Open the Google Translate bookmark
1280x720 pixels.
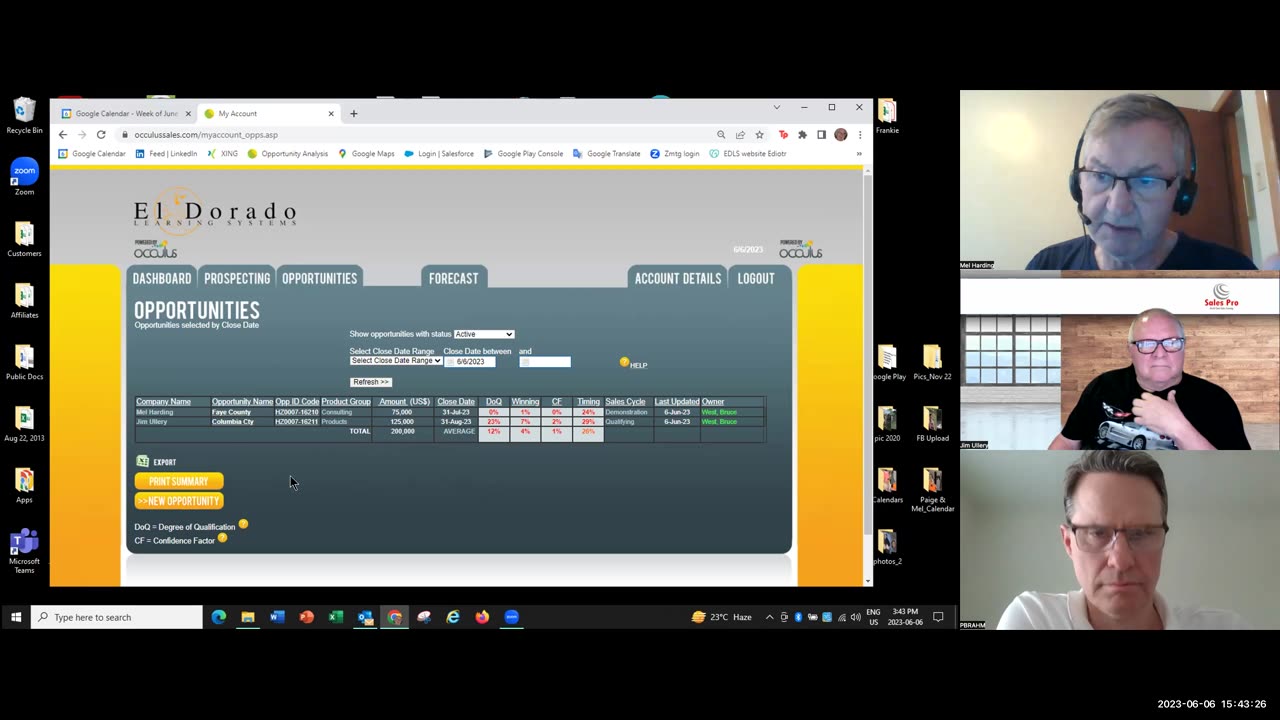click(x=606, y=154)
